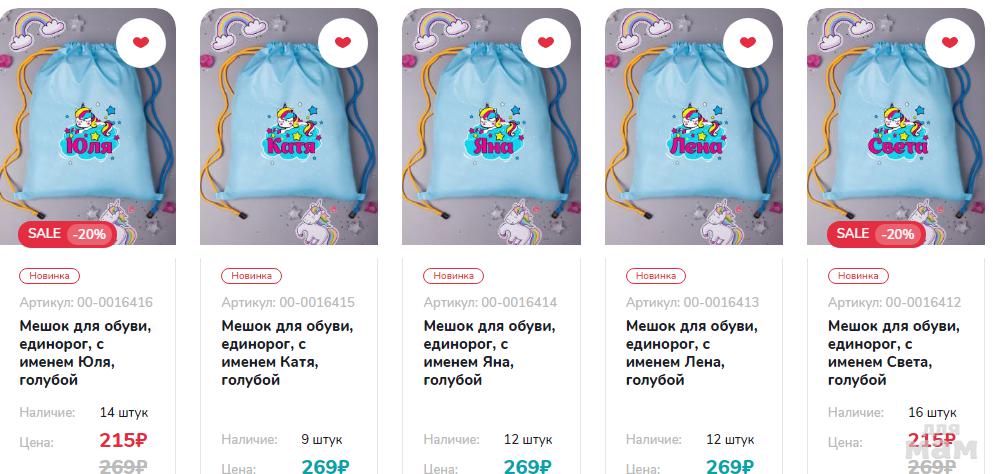Viewport: 993px width, 474px height.
Task: Favorite the Катя shoe bag with the heart icon
Action: [343, 42]
